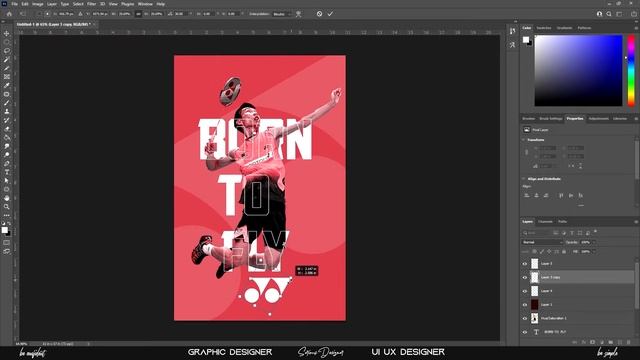Select the History Brush tool

[7, 120]
